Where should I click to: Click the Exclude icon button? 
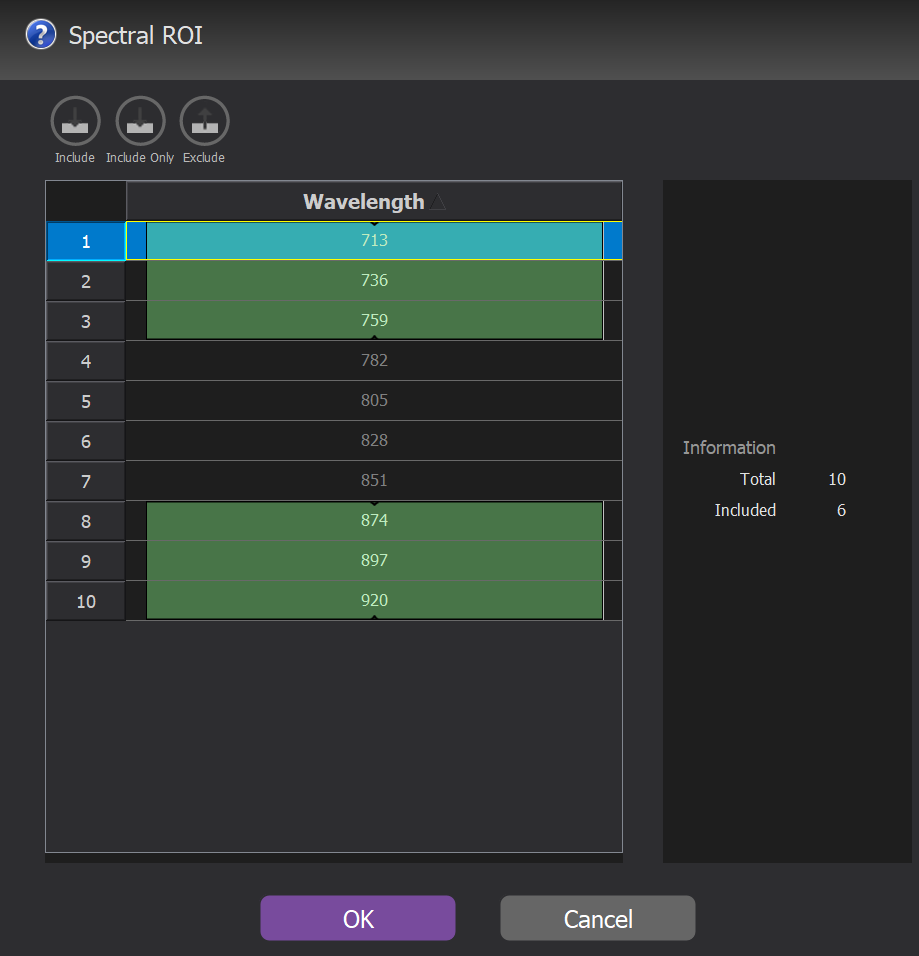coord(204,122)
